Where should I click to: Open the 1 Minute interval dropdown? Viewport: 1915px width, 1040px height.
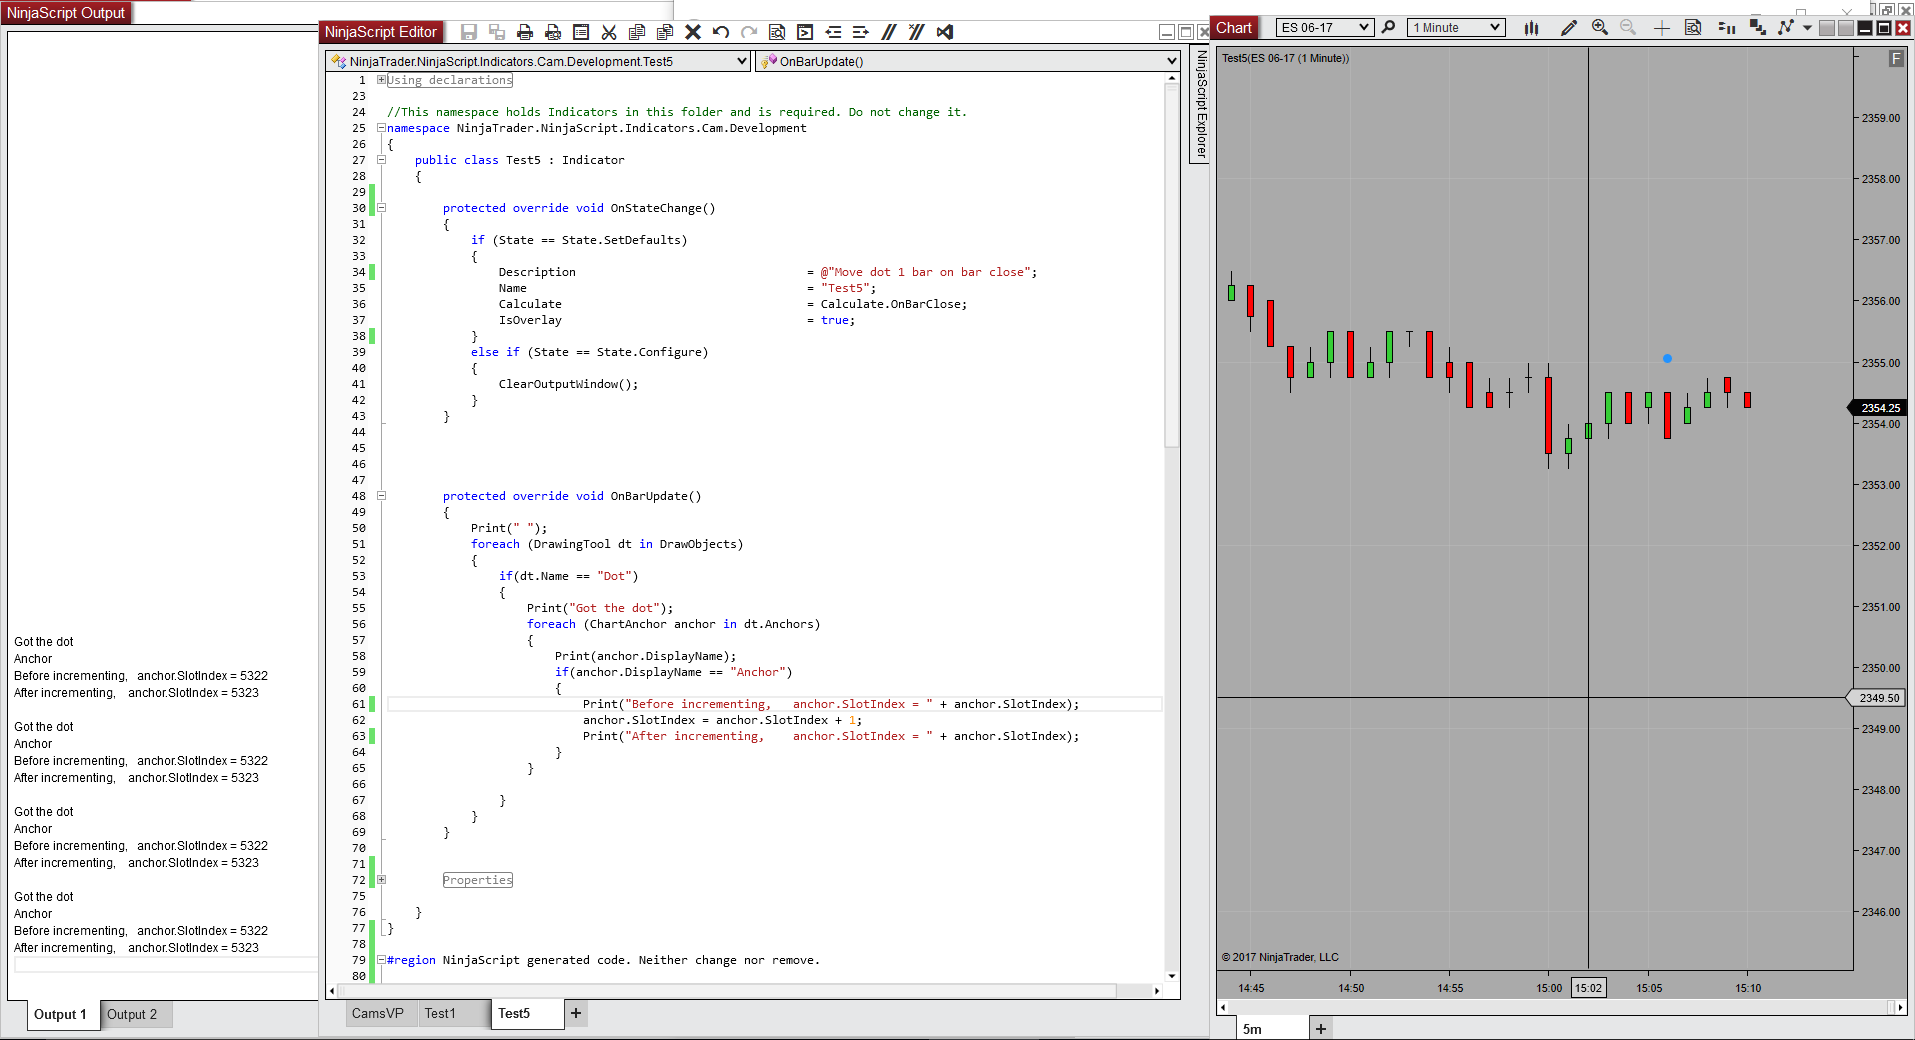[x=1455, y=28]
